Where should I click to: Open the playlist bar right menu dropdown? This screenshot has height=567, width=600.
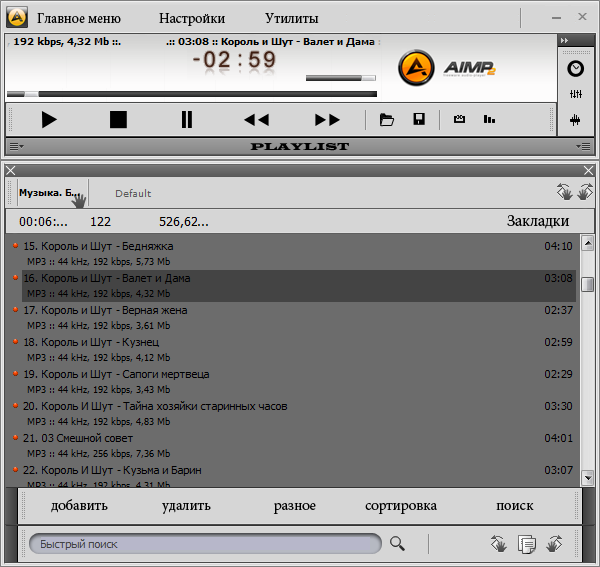coord(583,147)
